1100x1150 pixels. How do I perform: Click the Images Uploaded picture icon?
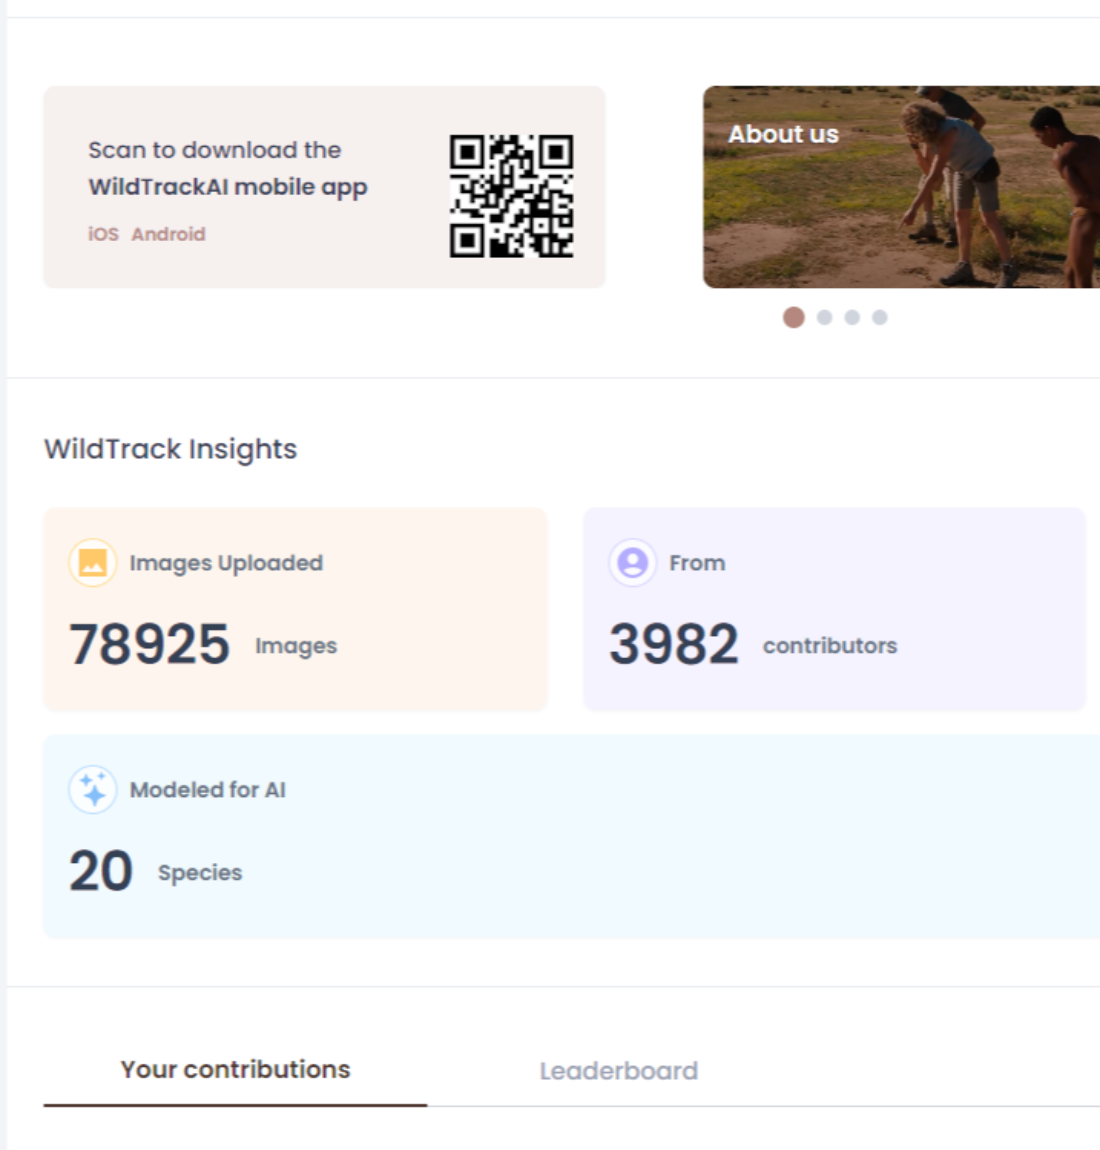pos(92,563)
